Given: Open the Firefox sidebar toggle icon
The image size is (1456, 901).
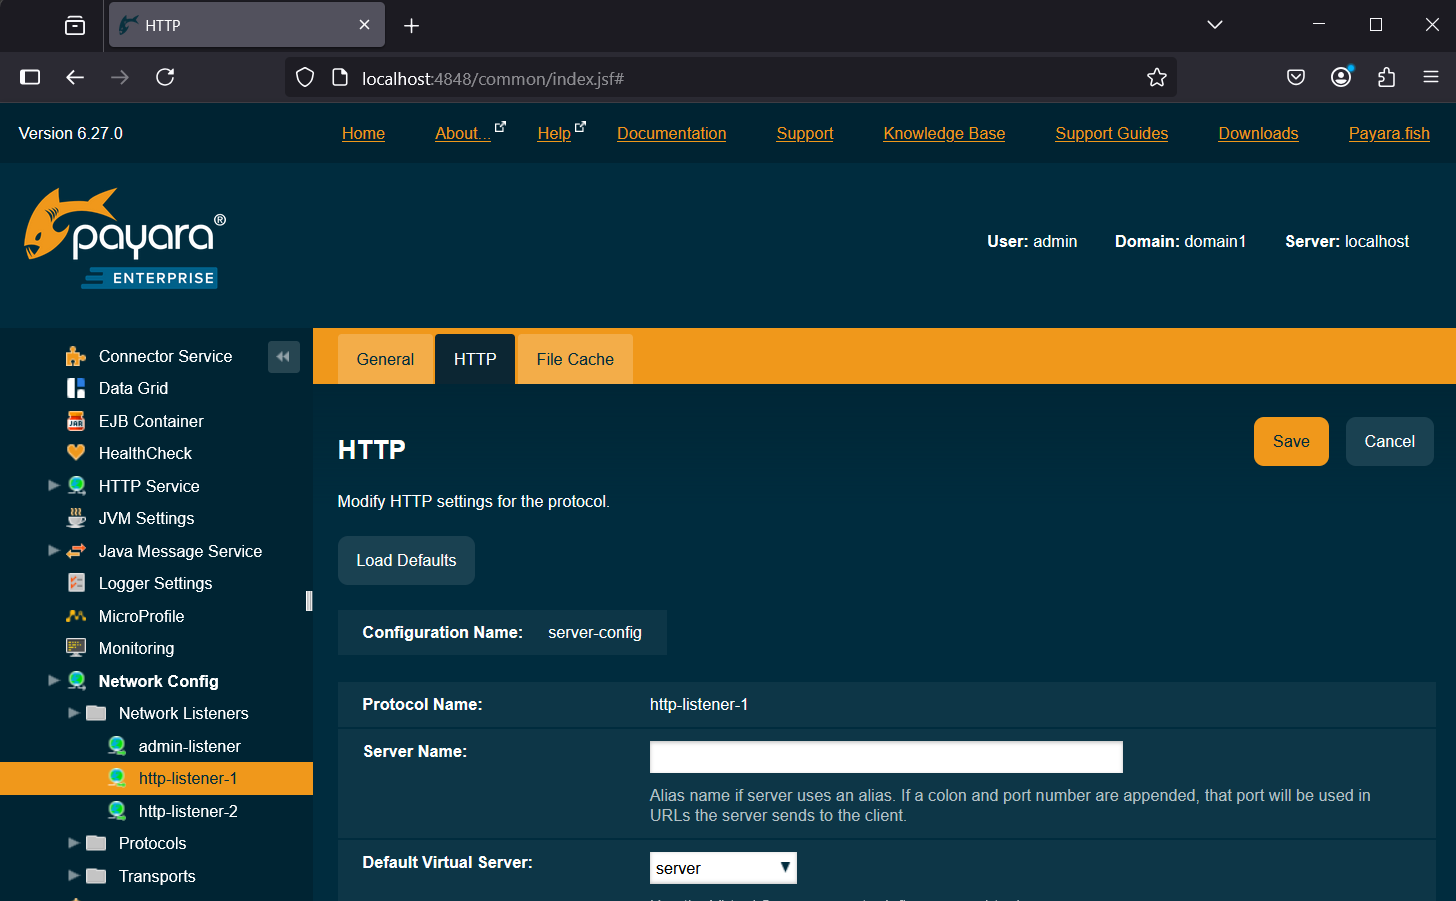Looking at the screenshot, I should pyautogui.click(x=30, y=77).
